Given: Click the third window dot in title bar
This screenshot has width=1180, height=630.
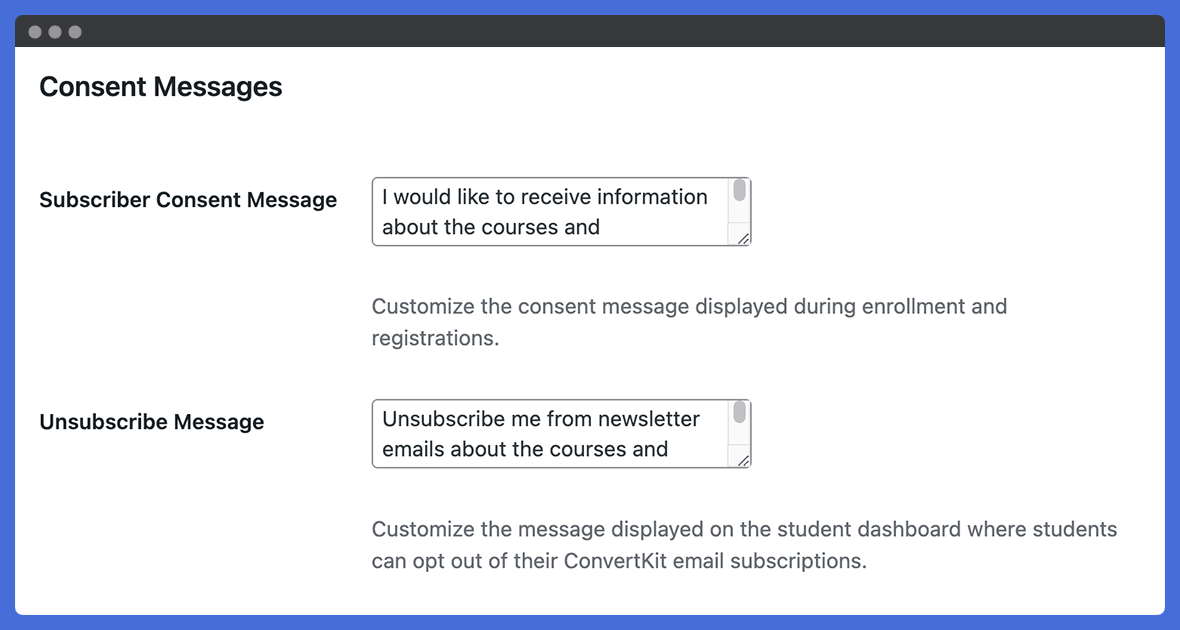Looking at the screenshot, I should pyautogui.click(x=75, y=32).
